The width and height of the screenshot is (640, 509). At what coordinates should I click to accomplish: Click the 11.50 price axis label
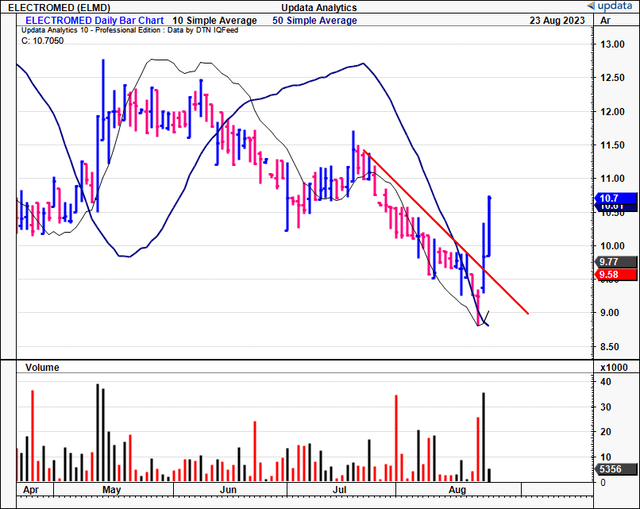pos(612,145)
